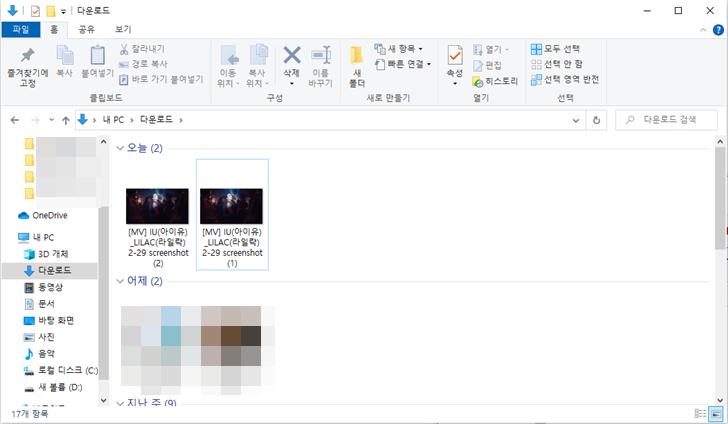This screenshot has width=728, height=424.
Task: Pin to Quick Access (즐겨찾기에 고정)
Action: coord(27,67)
